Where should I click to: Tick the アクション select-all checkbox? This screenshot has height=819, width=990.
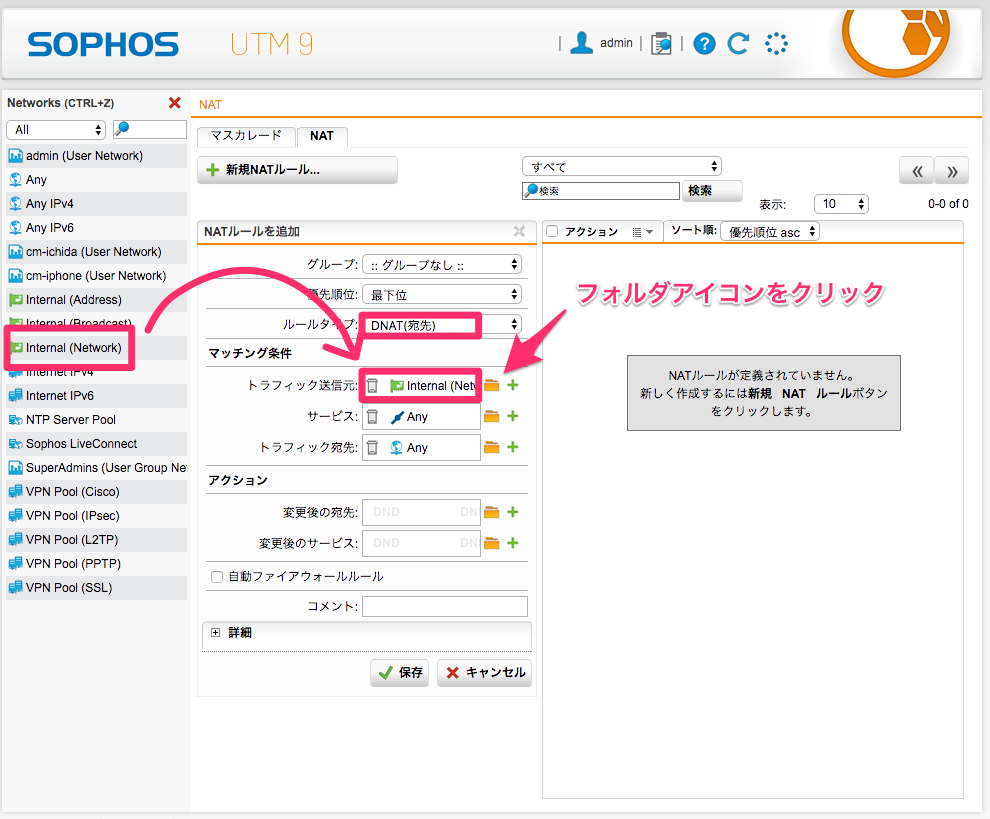pos(552,231)
